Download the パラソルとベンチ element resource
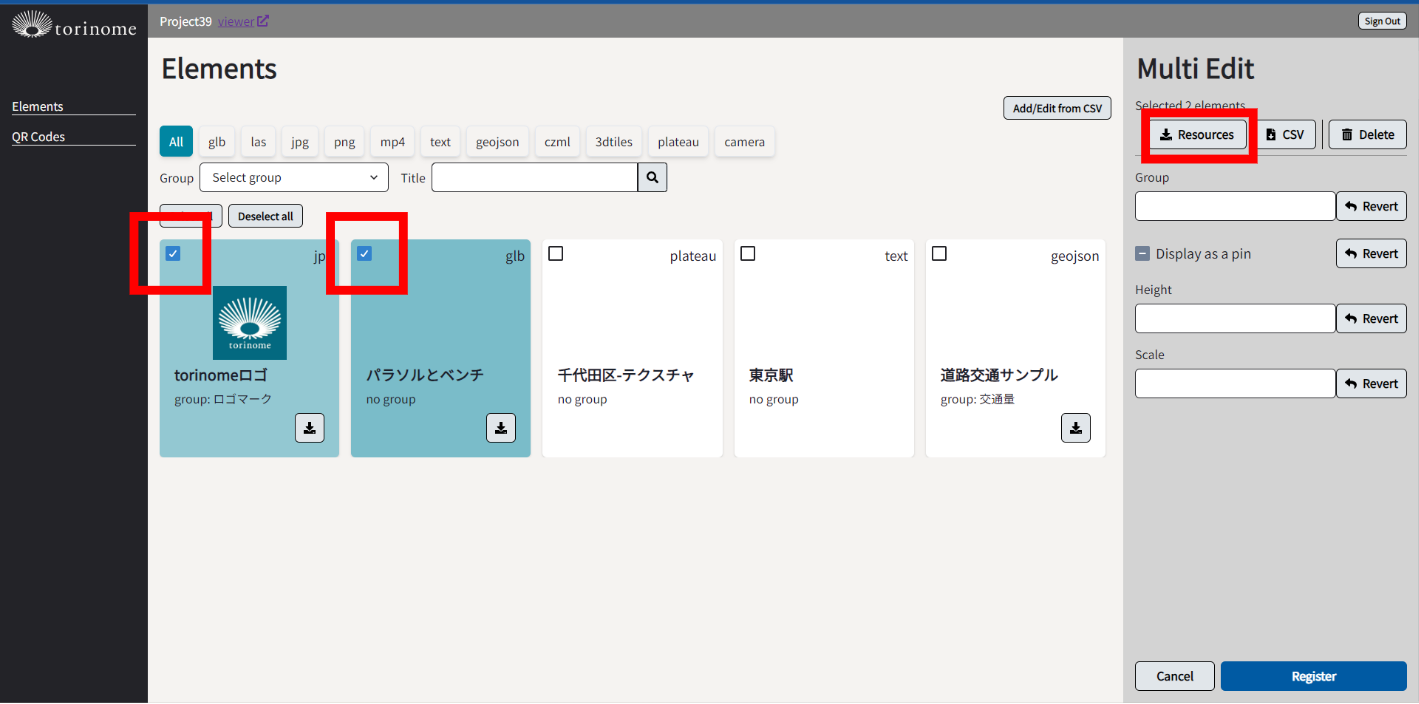 coord(501,428)
